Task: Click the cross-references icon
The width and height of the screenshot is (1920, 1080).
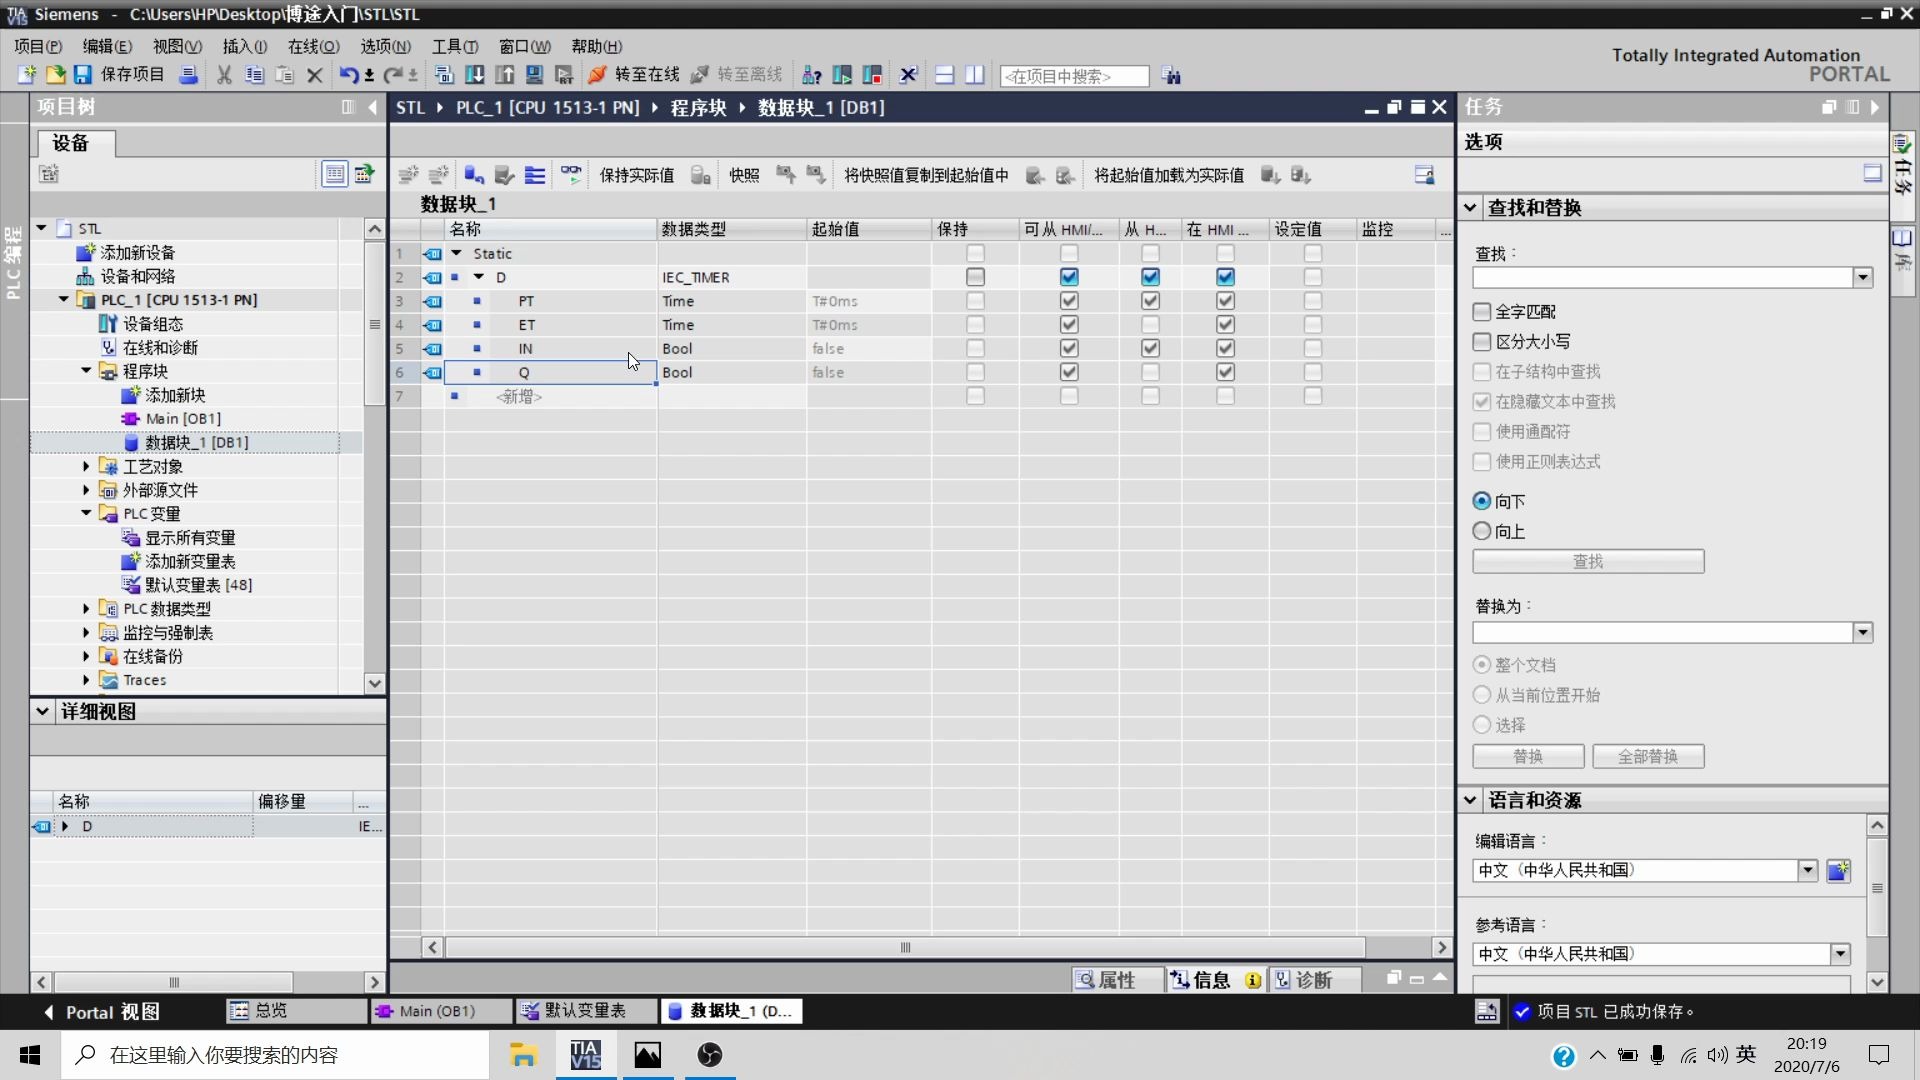Action: click(x=908, y=75)
